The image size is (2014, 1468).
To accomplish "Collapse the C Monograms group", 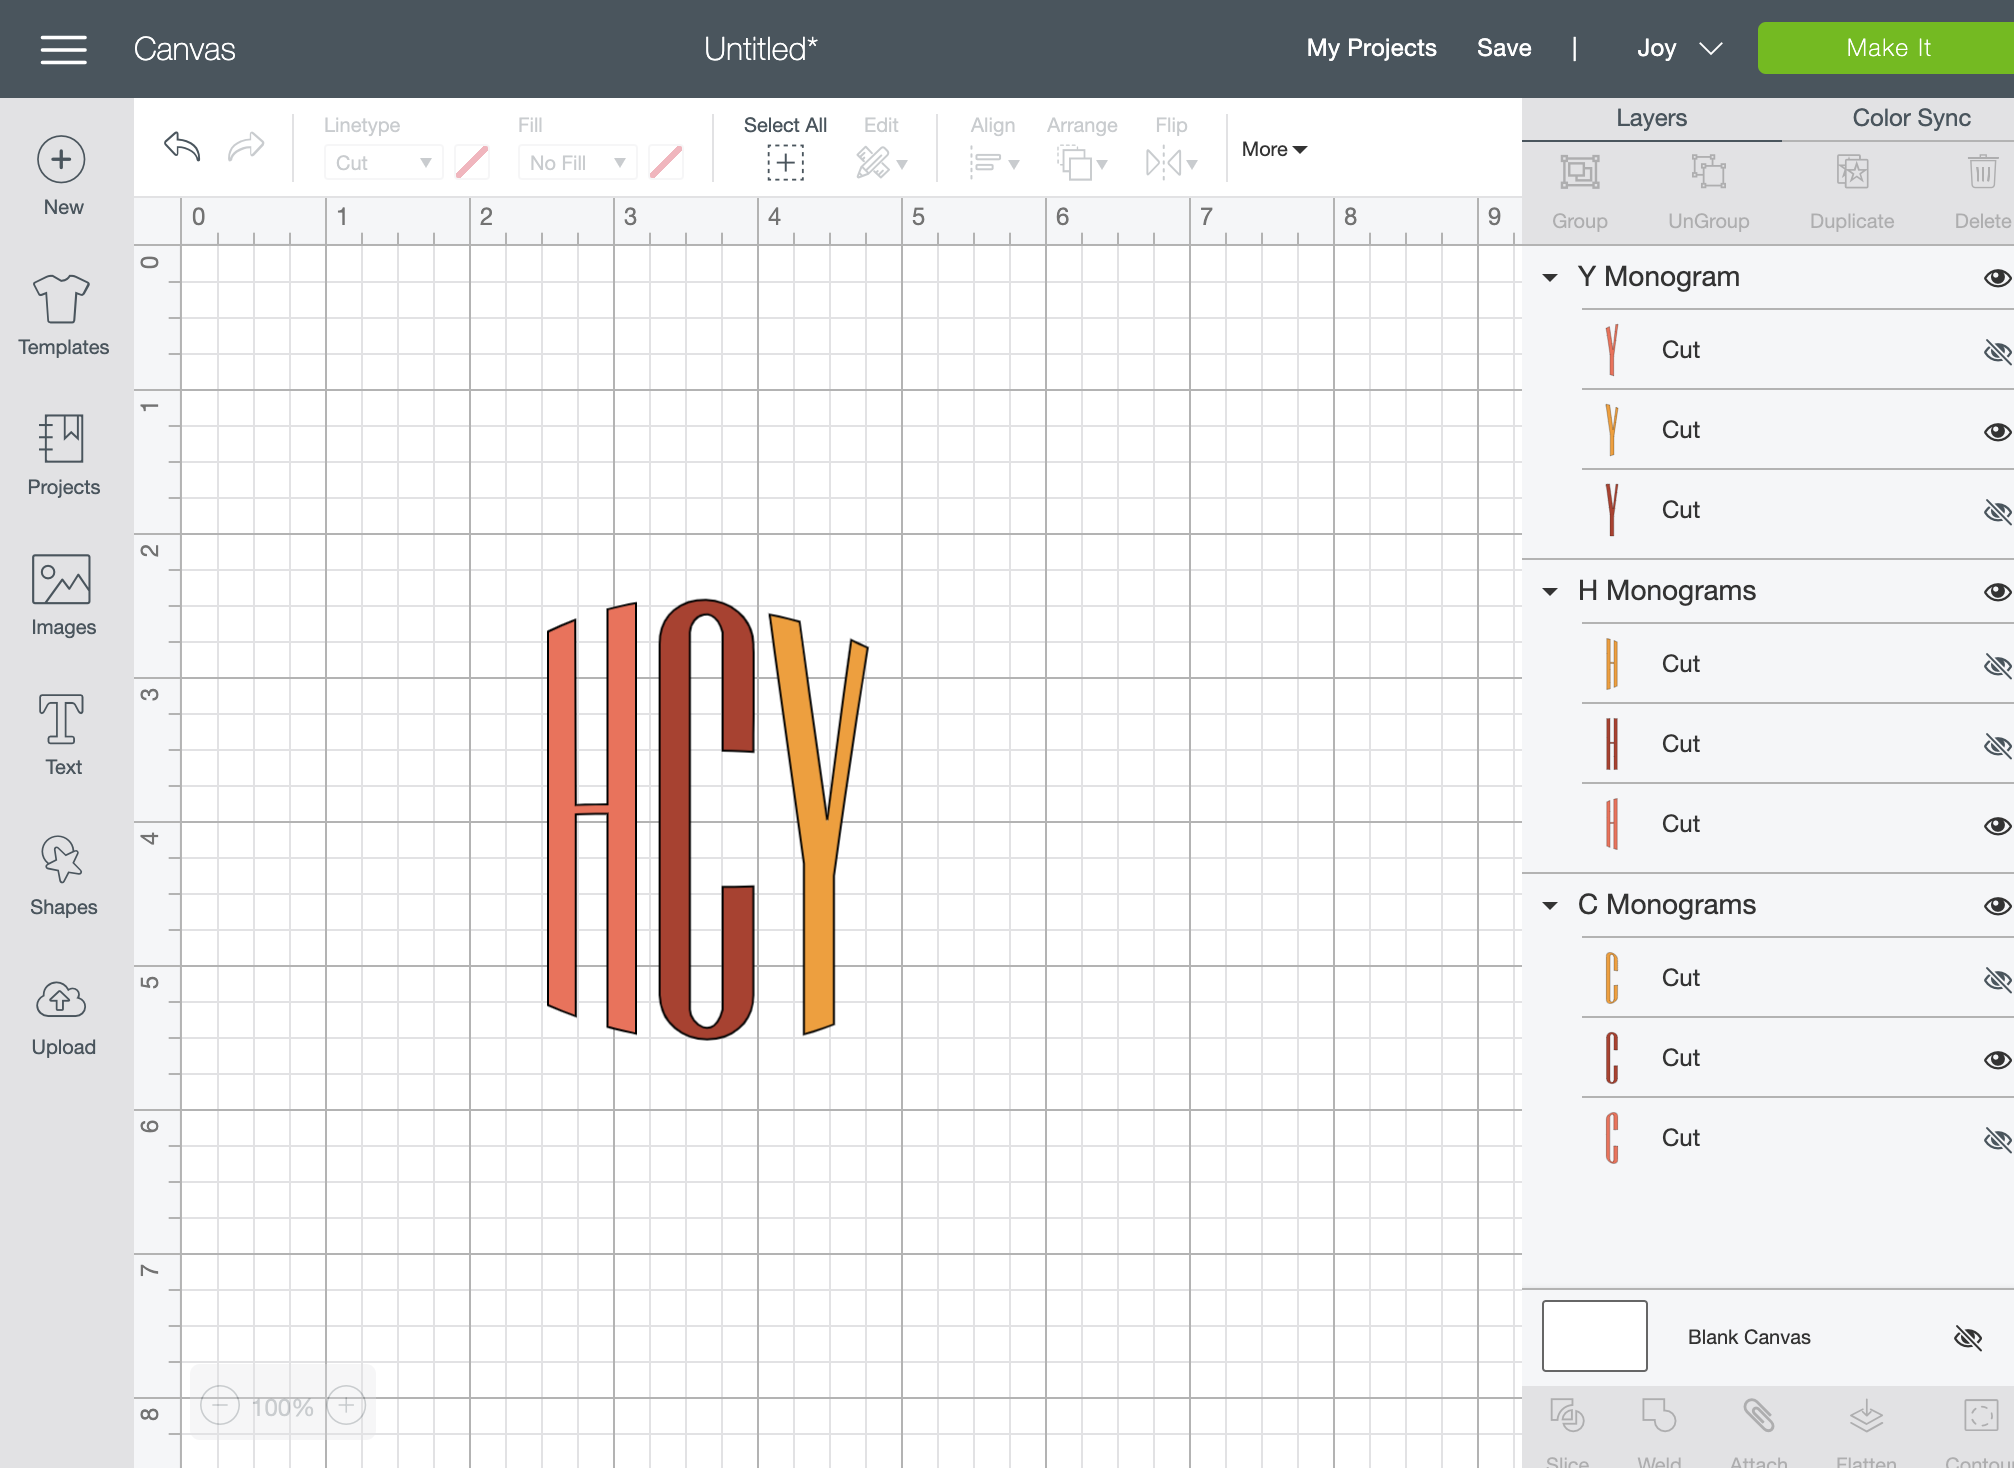I will pos(1550,906).
